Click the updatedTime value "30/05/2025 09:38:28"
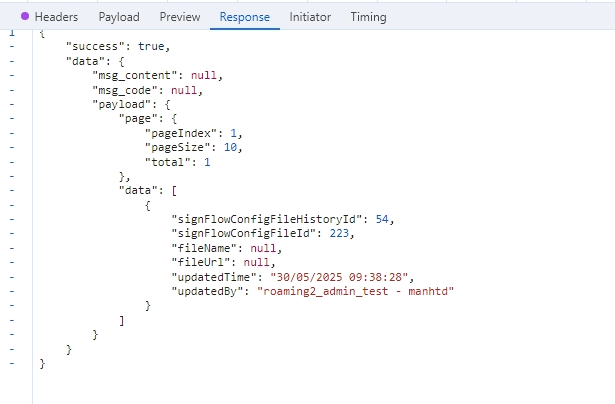Screen dimensions: 615x404 (336, 276)
